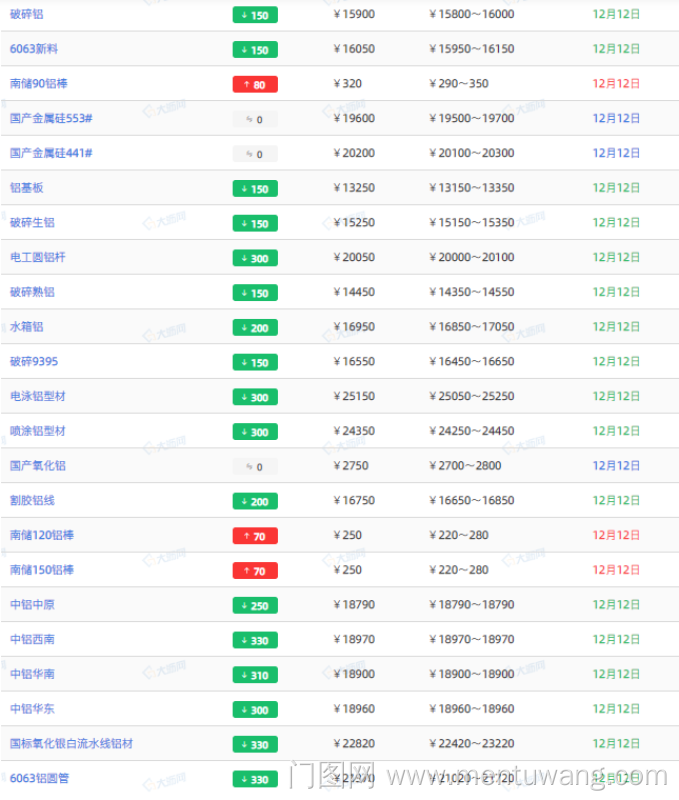
Task: Click the 6063新料 product name
Action: (32, 49)
